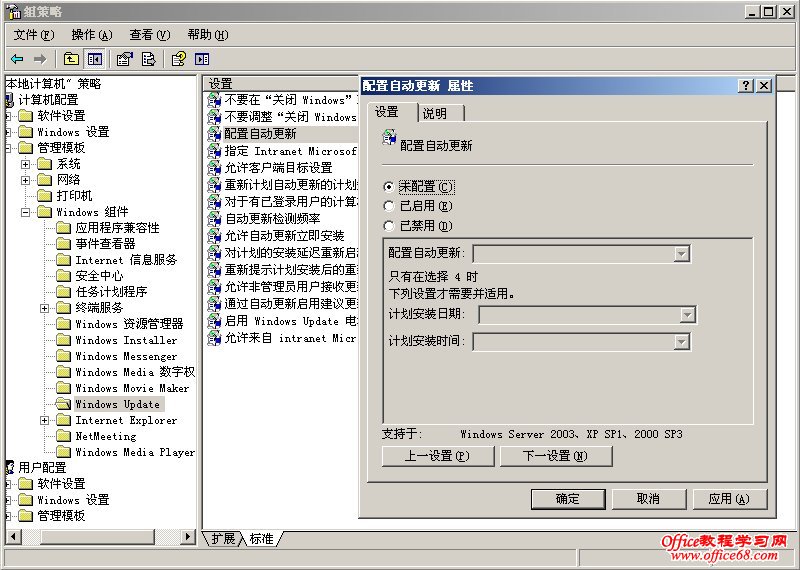
Task: Click the Windows Update folder icon
Action: pyautogui.click(x=63, y=404)
